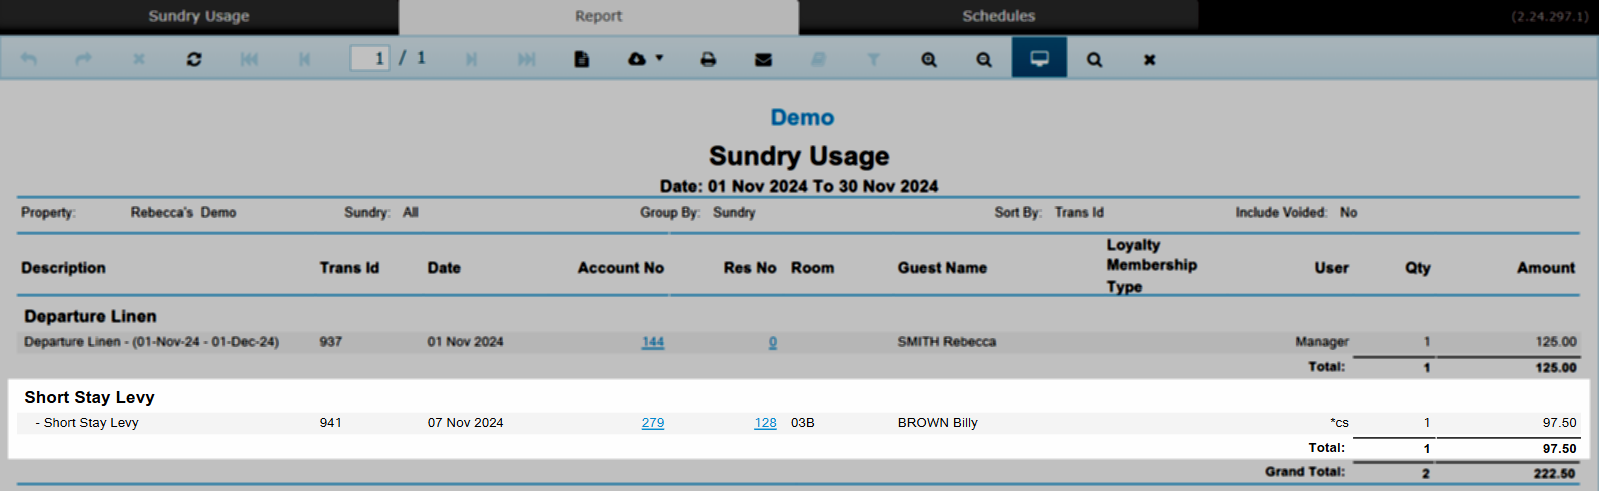Click the date 07 Nov 2024
Screen dimensions: 1599x491
click(465, 423)
